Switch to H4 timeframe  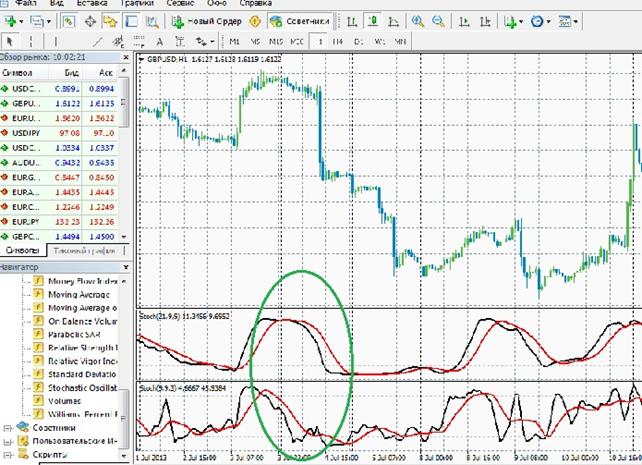(337, 41)
